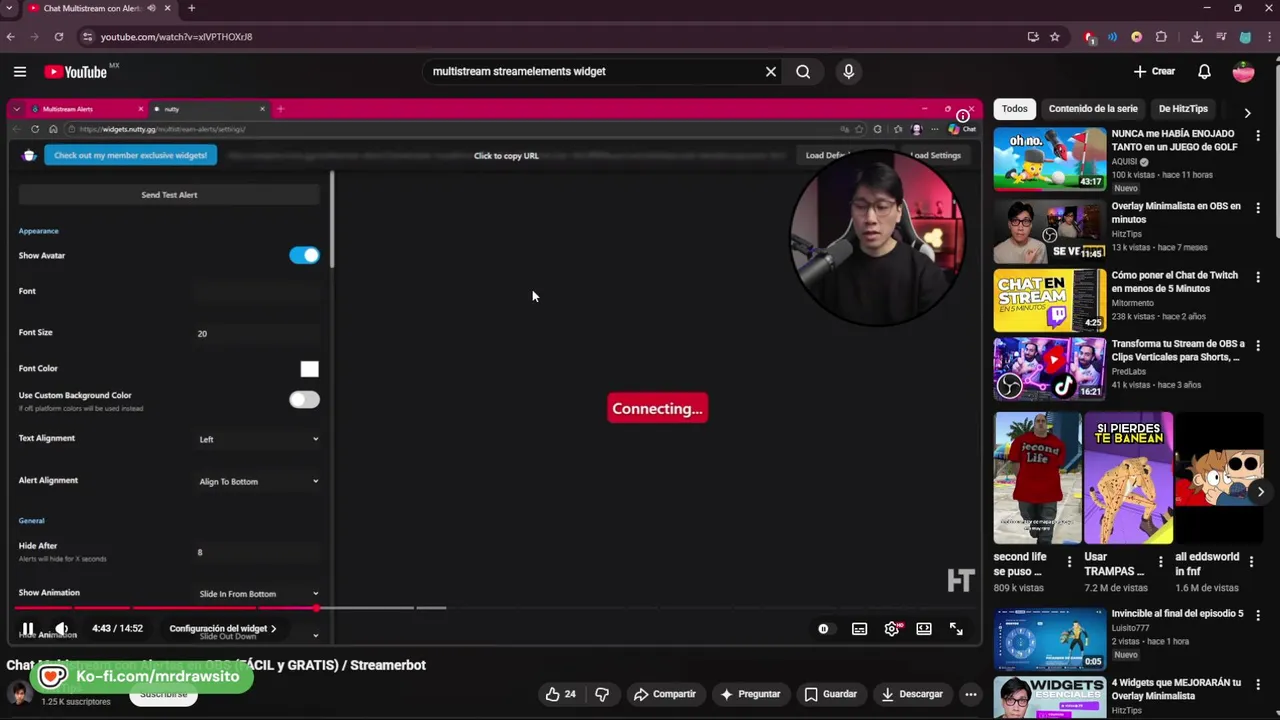
Task: Like the video with thumbs up
Action: [x=560, y=694]
